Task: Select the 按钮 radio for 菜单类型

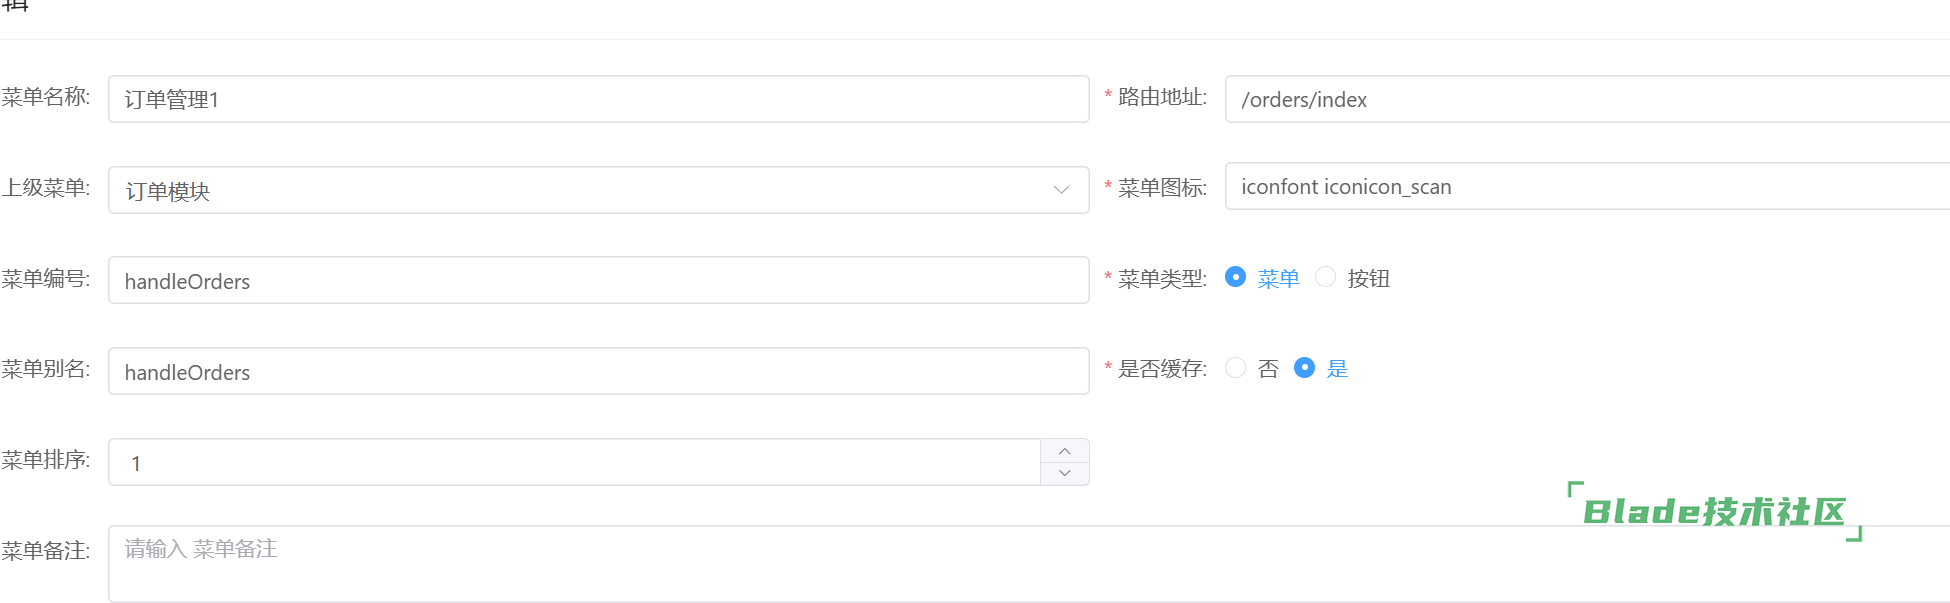Action: click(x=1325, y=277)
